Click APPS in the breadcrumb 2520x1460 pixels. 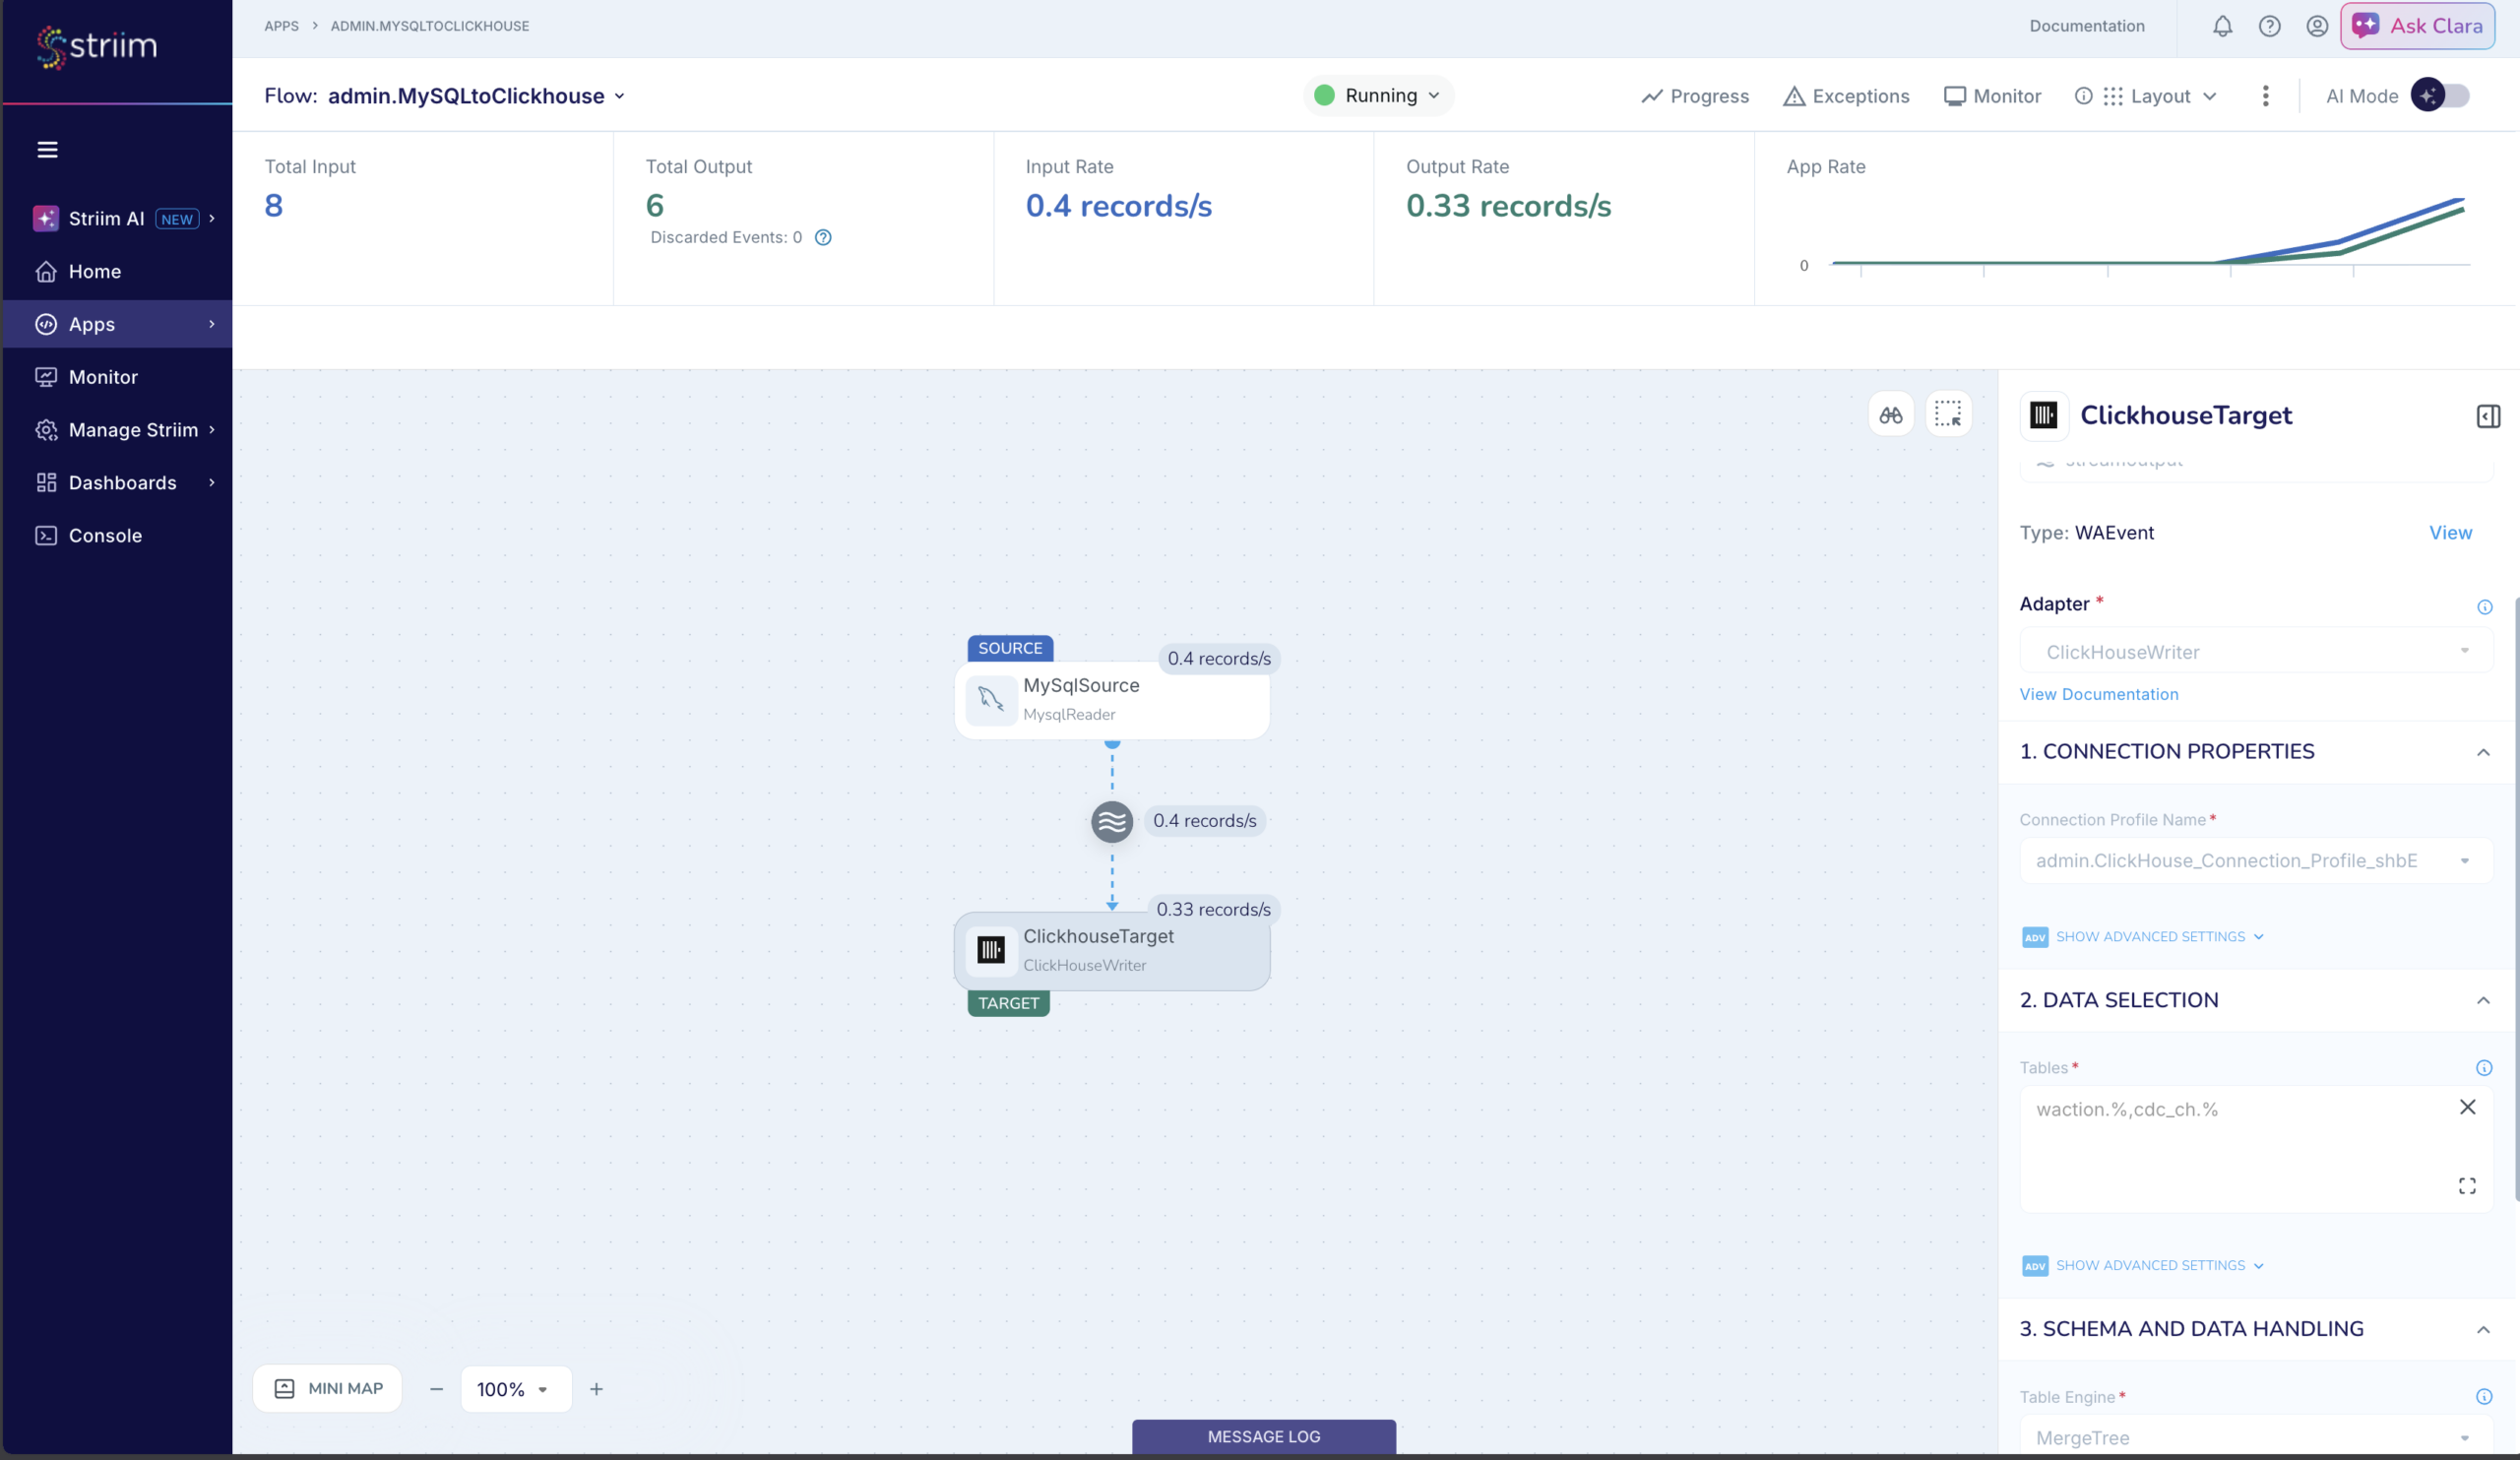coord(281,26)
